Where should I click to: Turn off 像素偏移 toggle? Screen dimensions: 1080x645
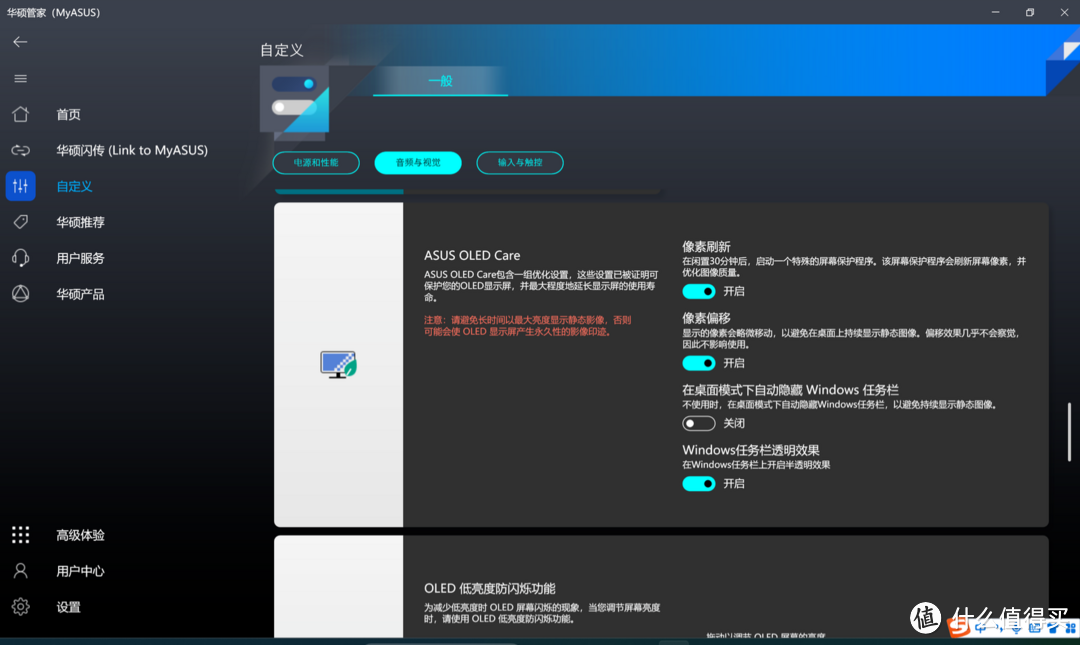click(x=698, y=363)
